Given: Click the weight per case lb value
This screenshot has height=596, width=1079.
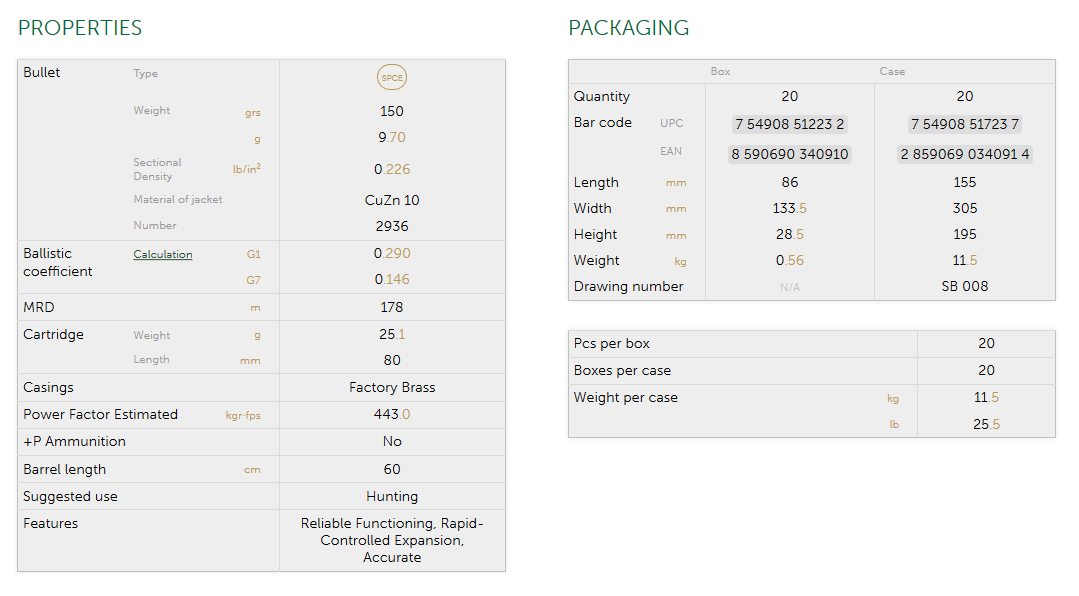Looking at the screenshot, I should [986, 425].
